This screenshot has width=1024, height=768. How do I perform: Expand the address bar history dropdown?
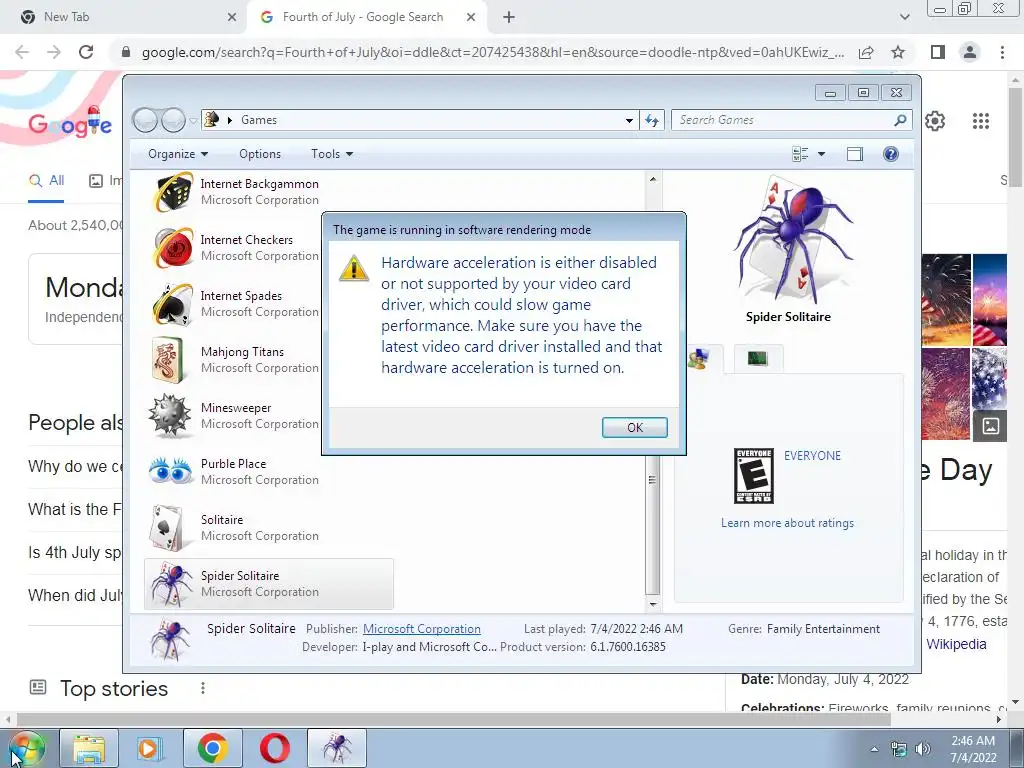point(629,120)
